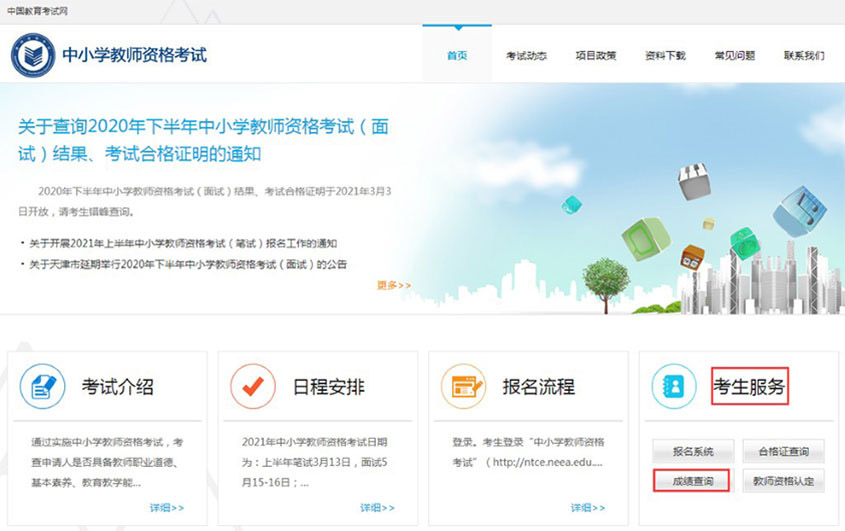Click the 考试介绍 pencil document icon
Screen dimensions: 845x531
tap(43, 386)
